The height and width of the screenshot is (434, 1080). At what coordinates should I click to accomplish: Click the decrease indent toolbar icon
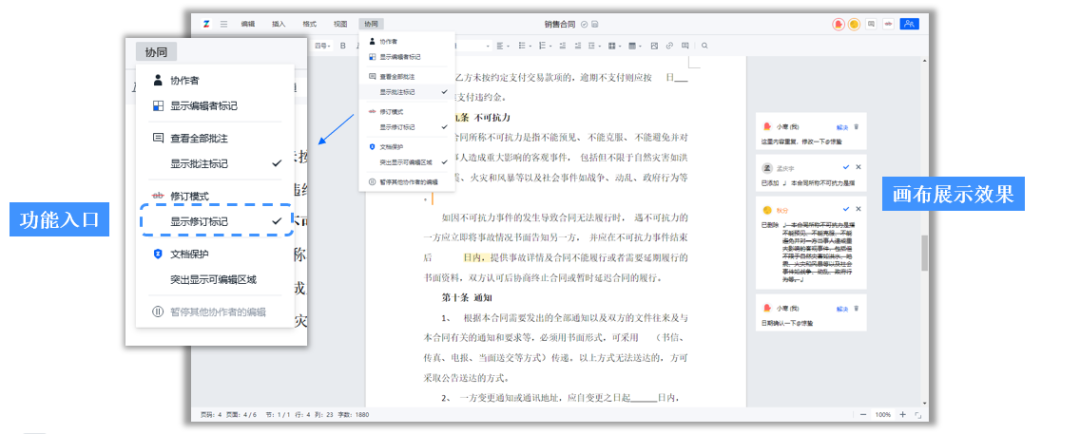pyautogui.click(x=563, y=46)
